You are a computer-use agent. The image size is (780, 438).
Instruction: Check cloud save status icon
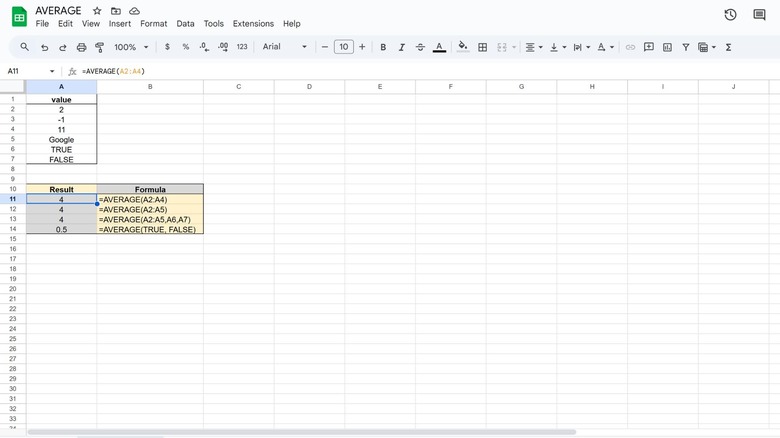coord(134,10)
